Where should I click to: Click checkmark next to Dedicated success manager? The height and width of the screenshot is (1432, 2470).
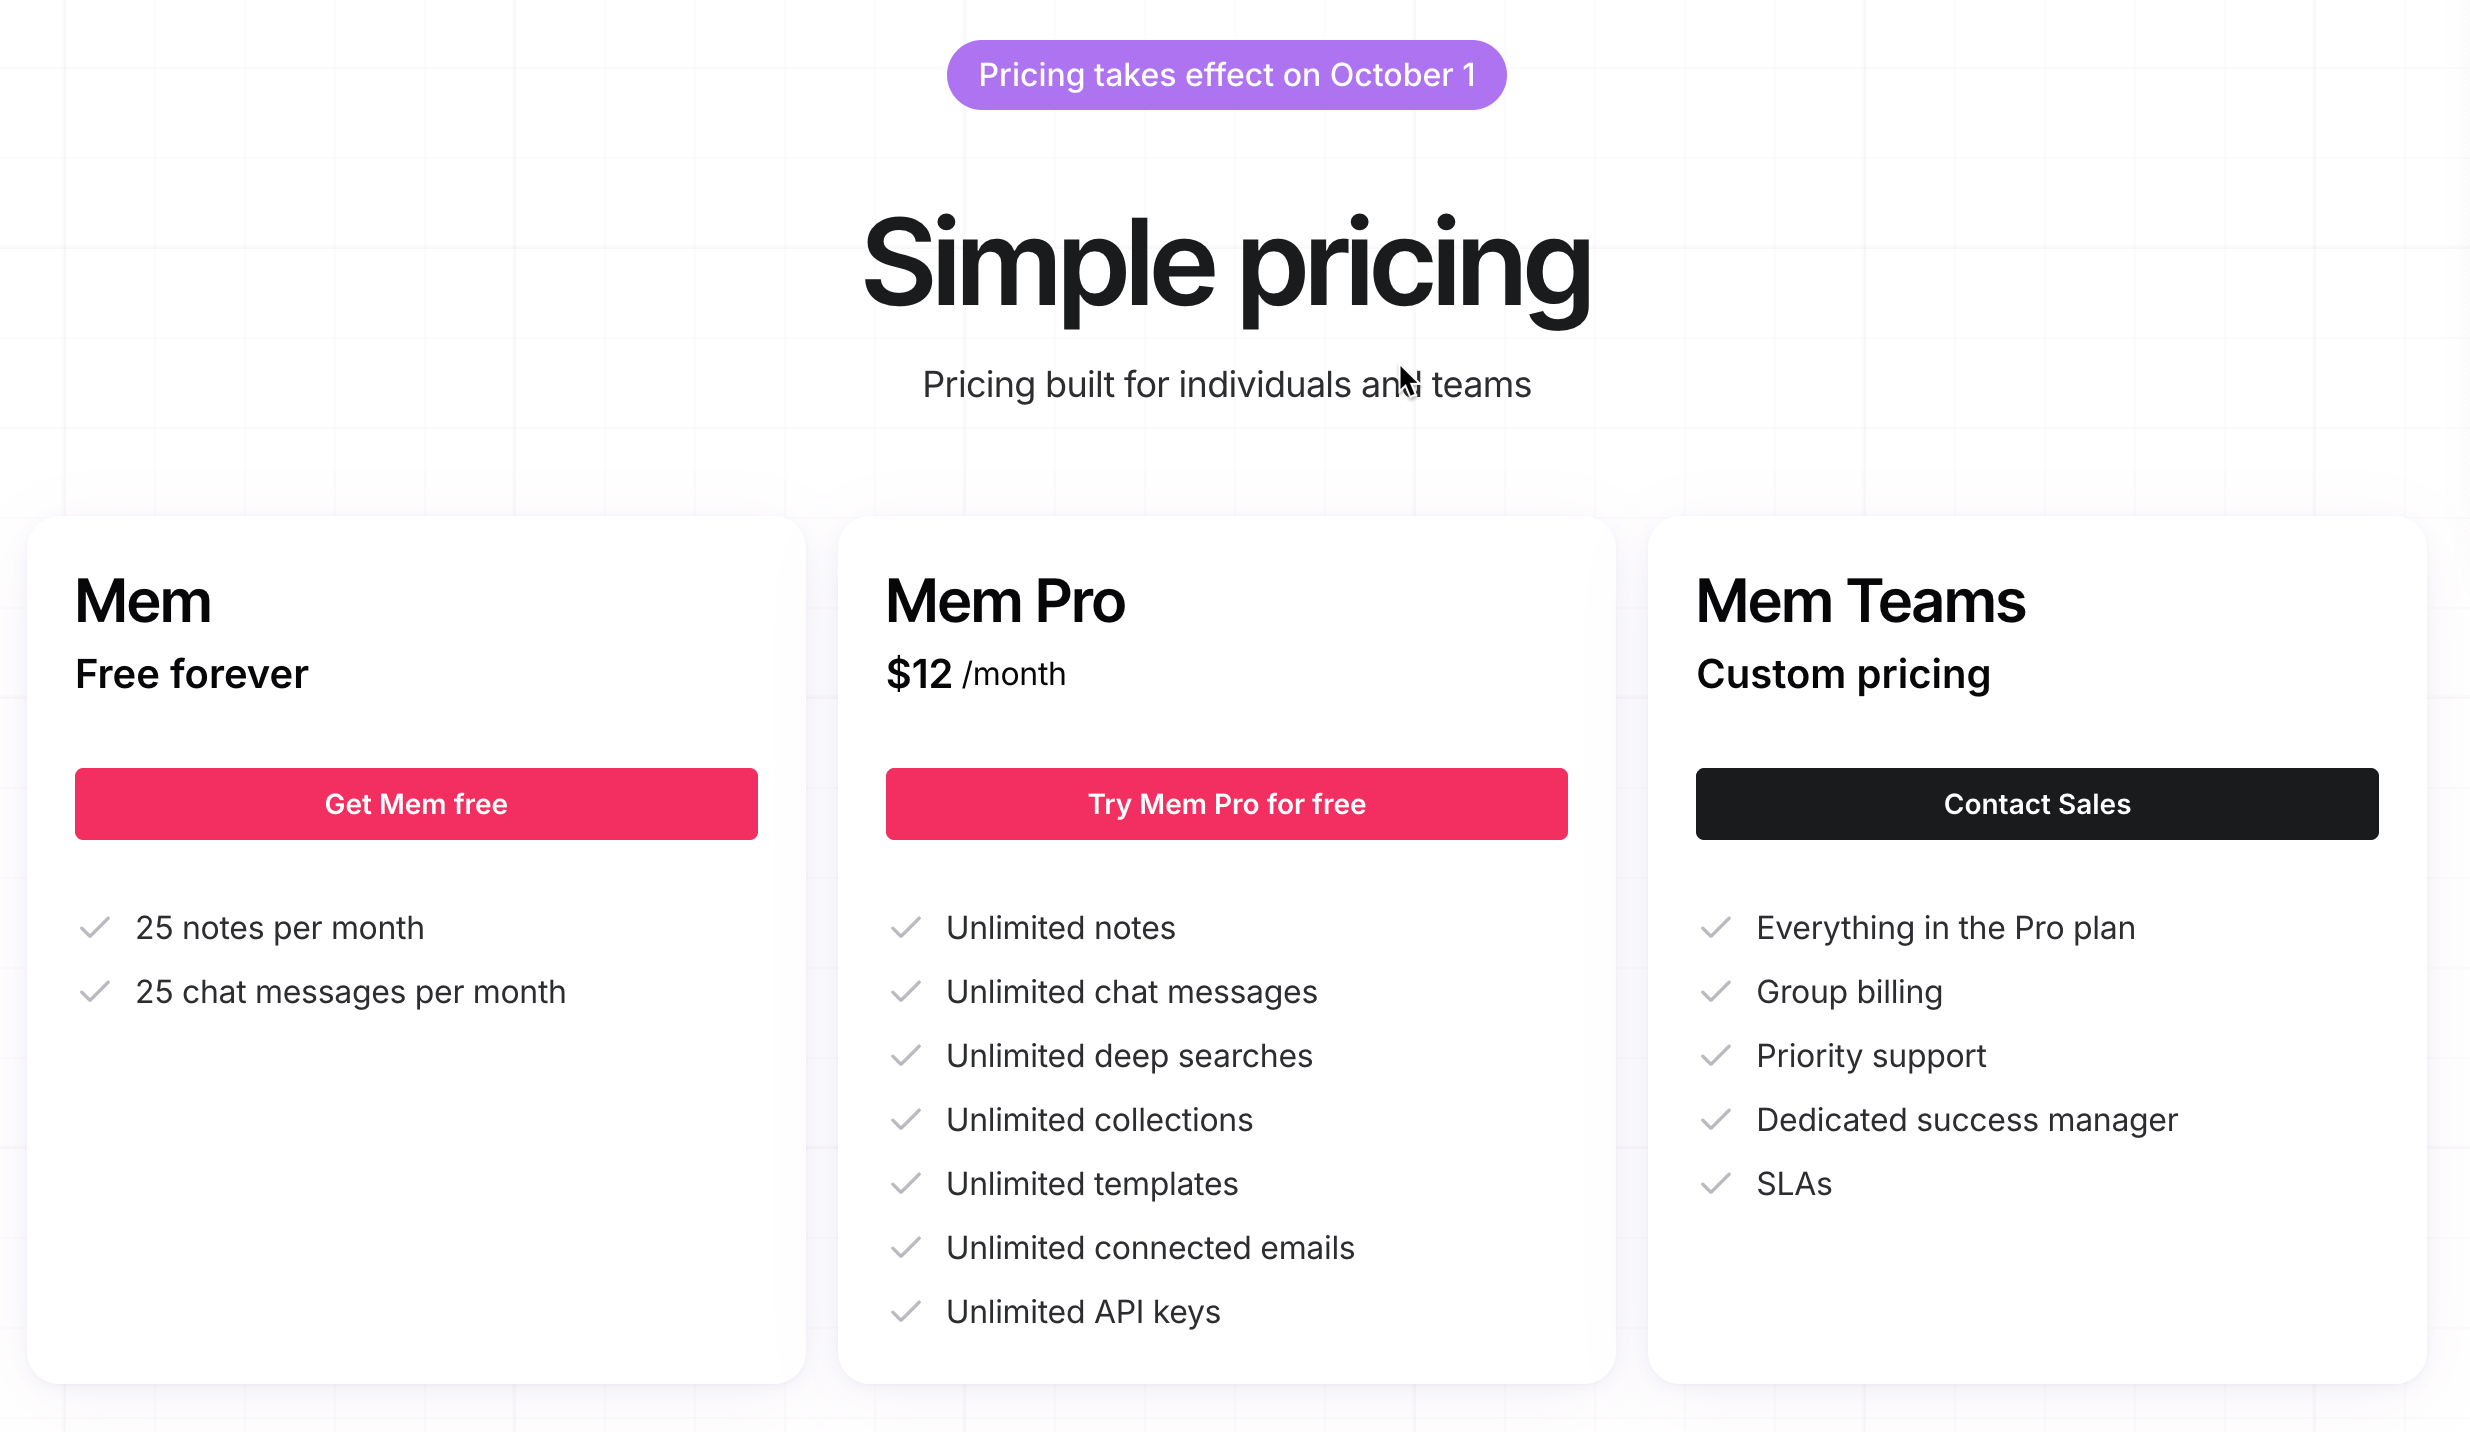point(1716,1120)
